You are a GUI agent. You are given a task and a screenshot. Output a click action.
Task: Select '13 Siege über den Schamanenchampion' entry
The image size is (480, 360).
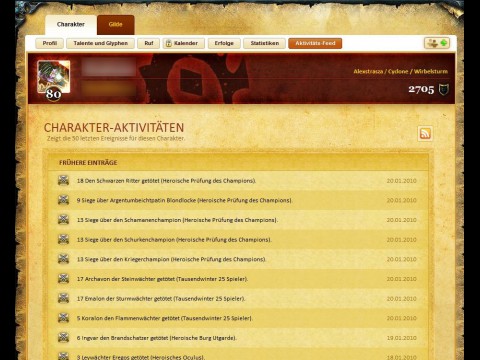177,220
